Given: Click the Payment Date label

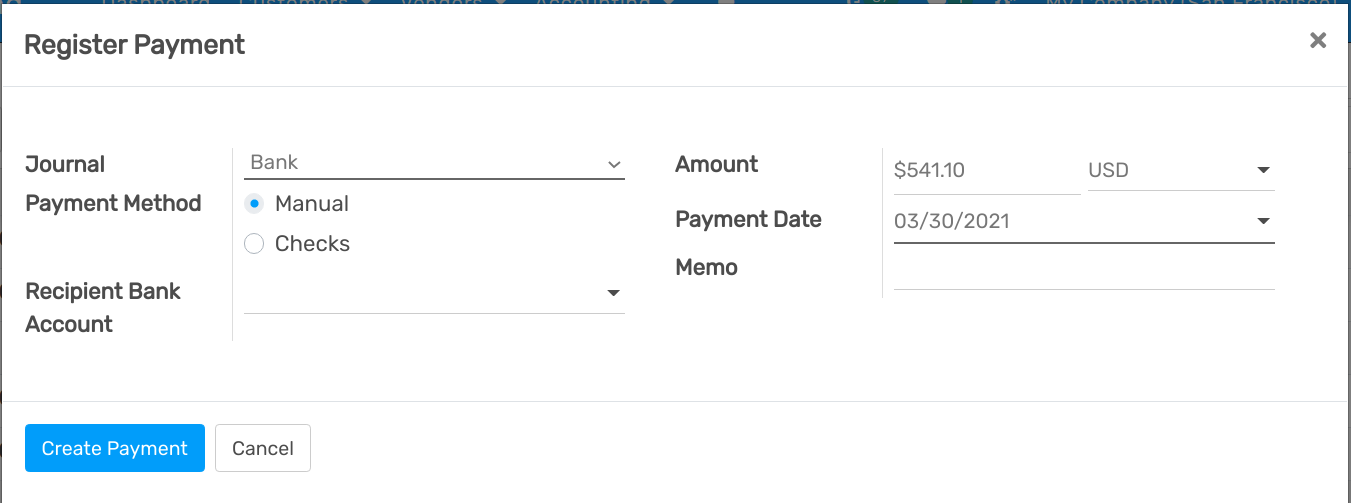Looking at the screenshot, I should coord(748,220).
